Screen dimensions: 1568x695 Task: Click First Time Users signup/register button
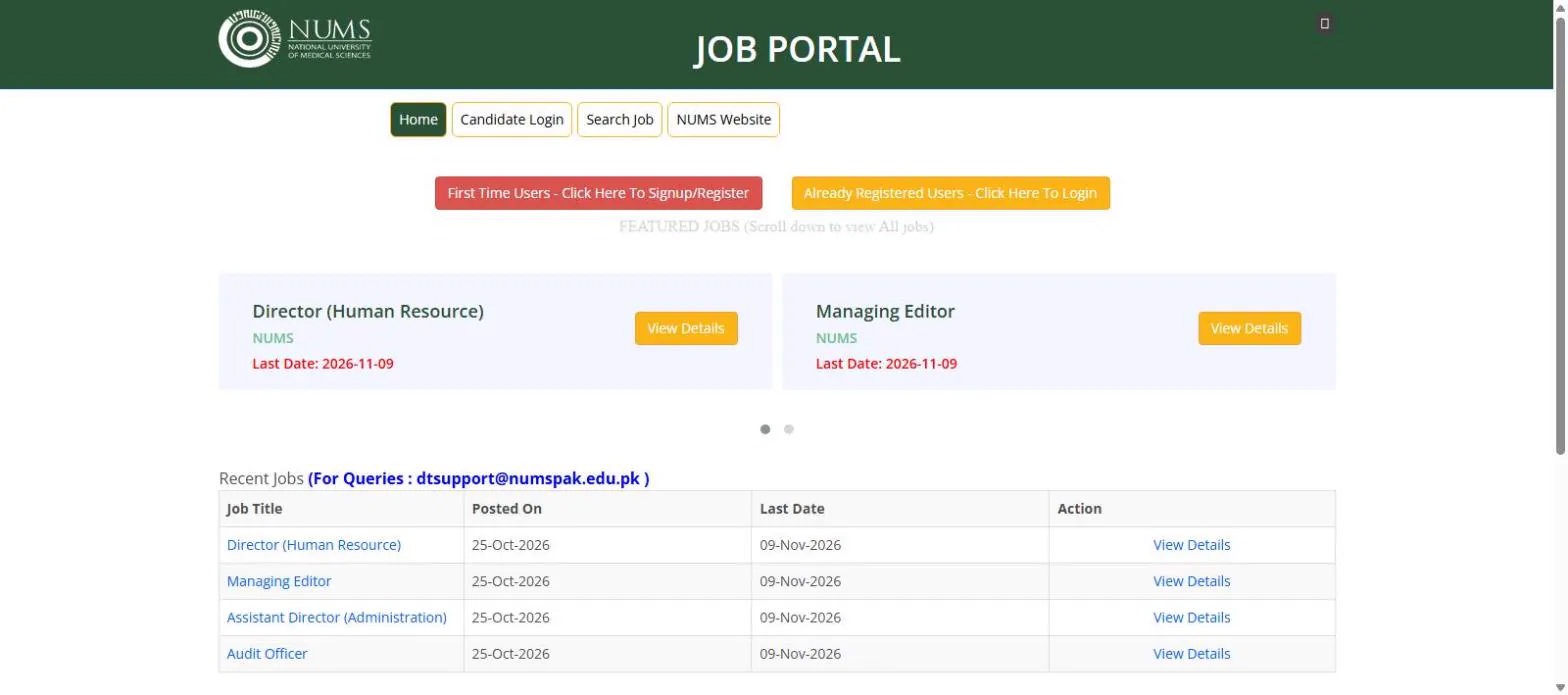tap(598, 193)
